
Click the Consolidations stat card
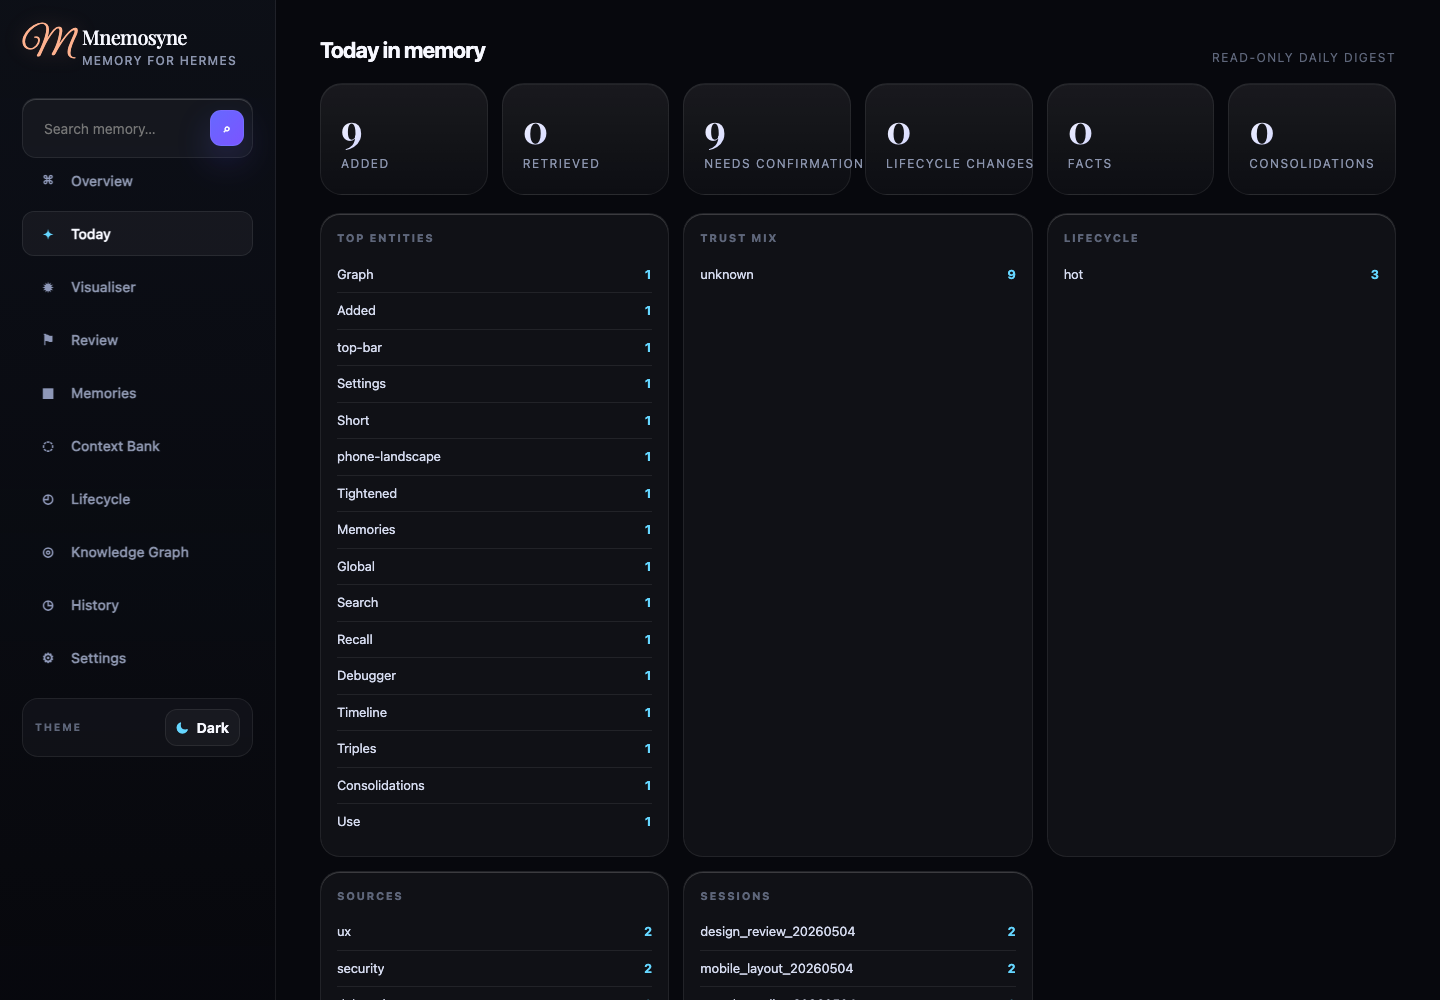[x=1312, y=139]
